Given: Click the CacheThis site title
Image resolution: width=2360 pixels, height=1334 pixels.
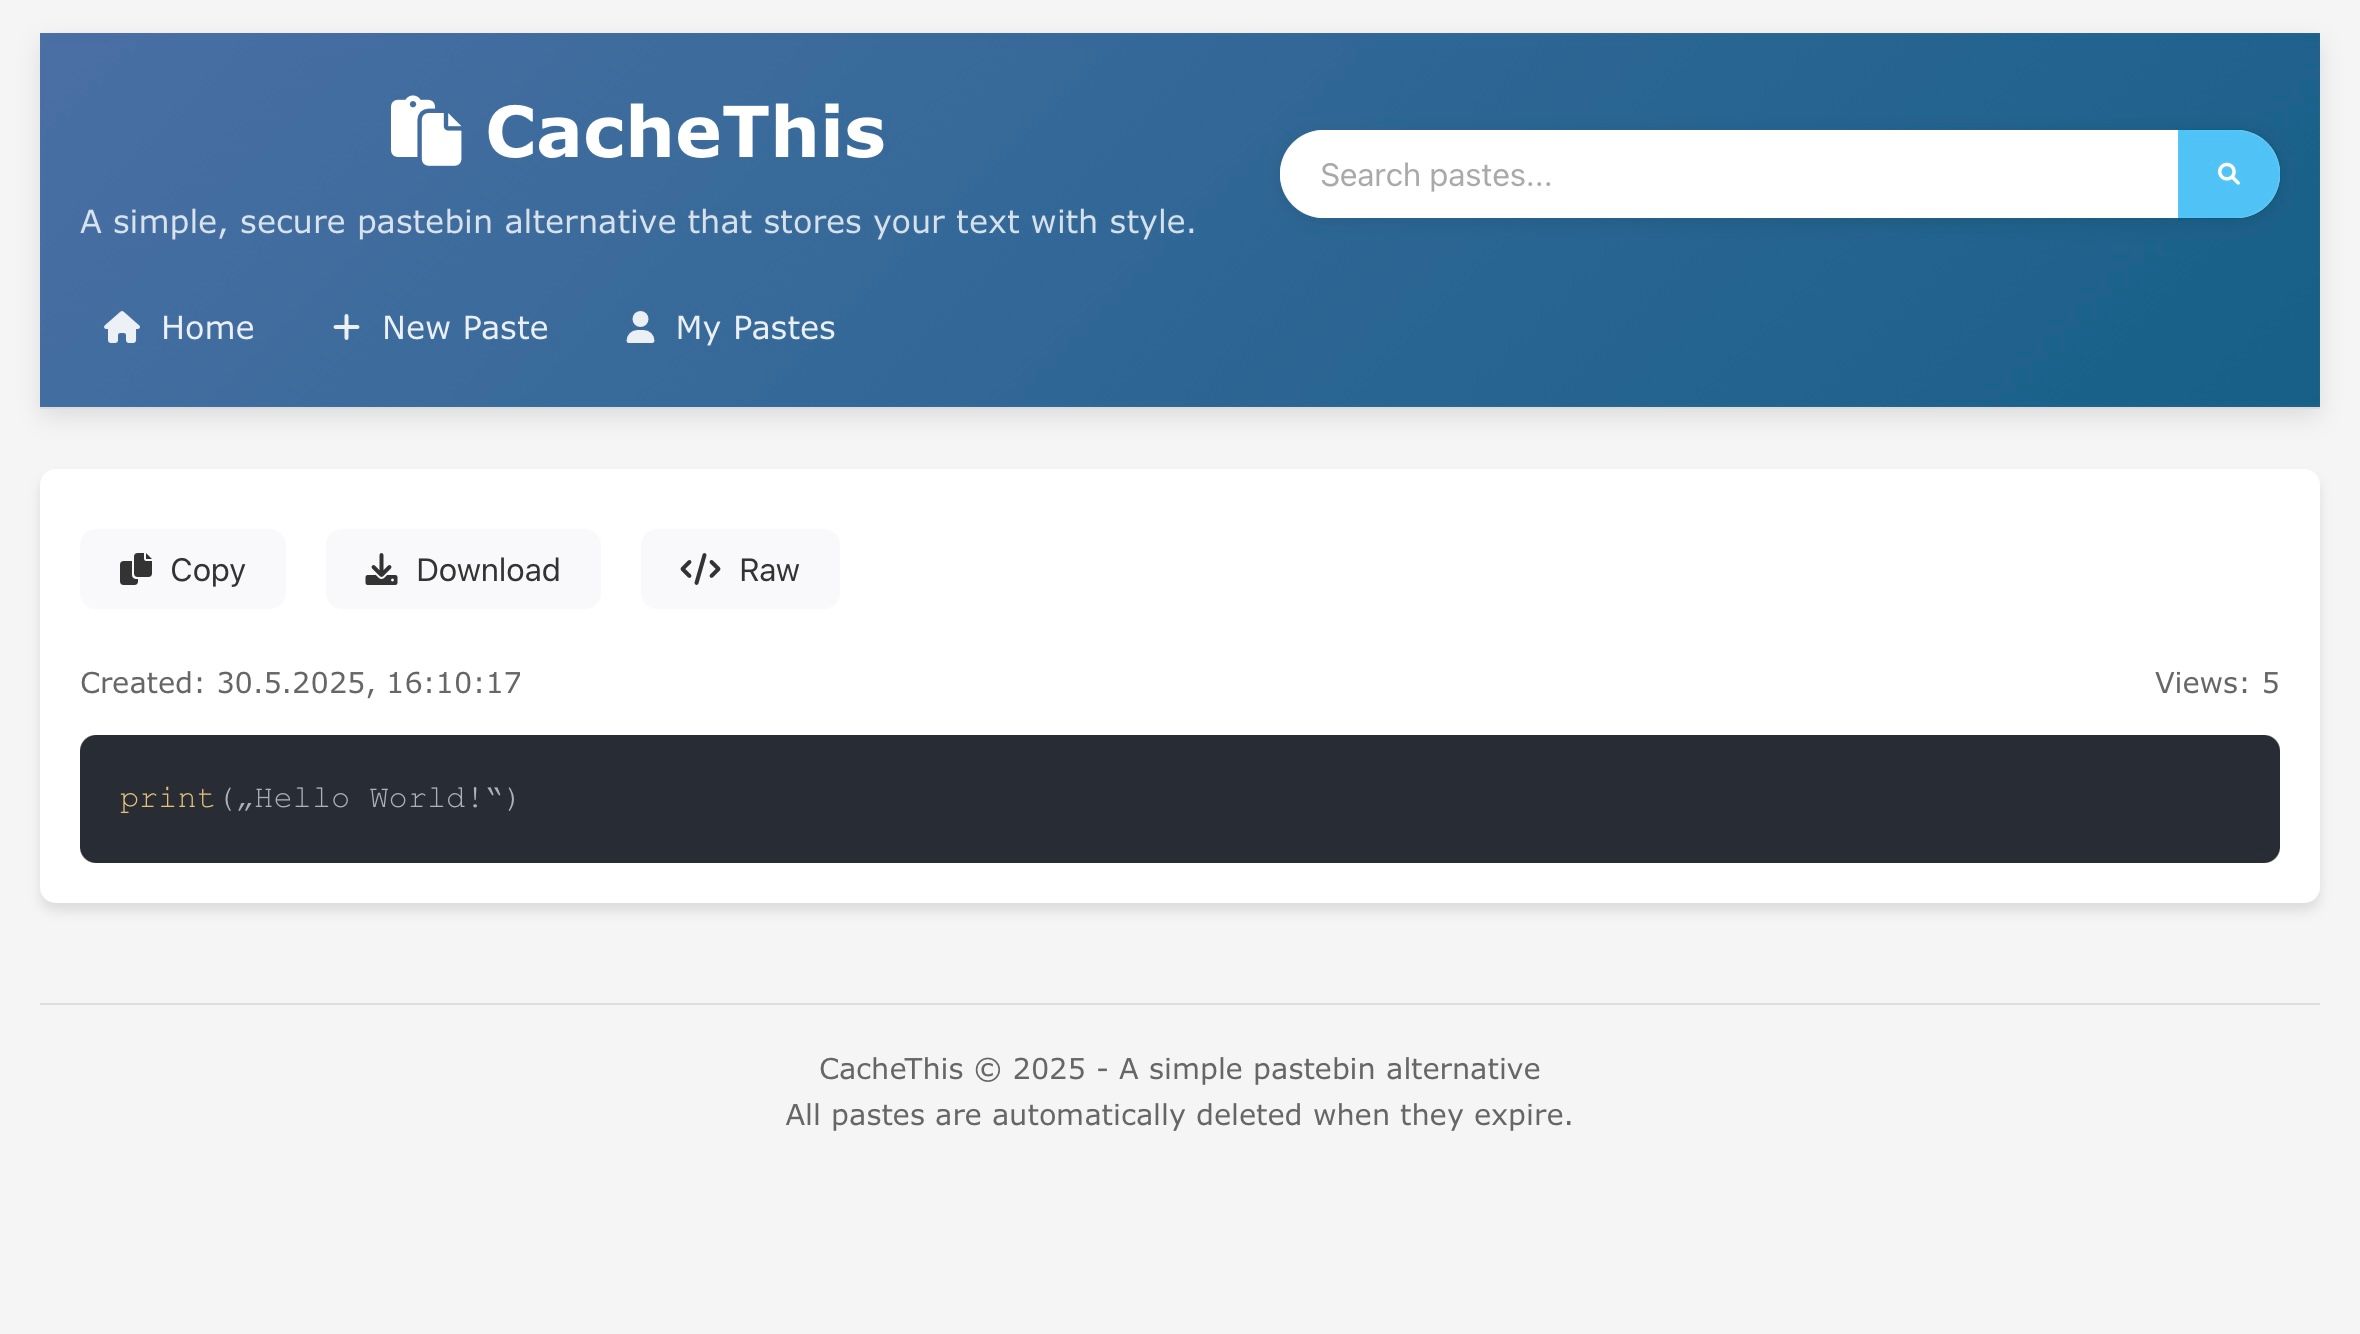Looking at the screenshot, I should (686, 131).
